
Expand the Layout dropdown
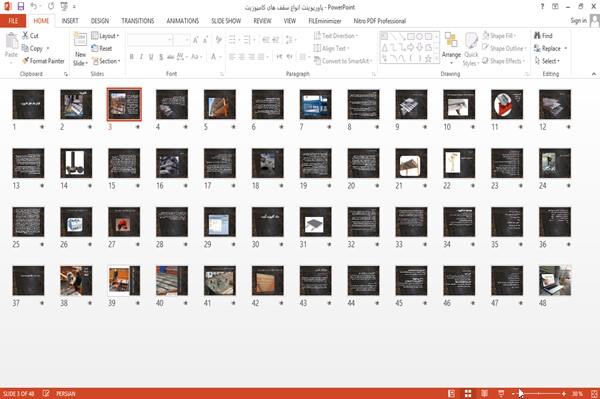tap(105, 36)
